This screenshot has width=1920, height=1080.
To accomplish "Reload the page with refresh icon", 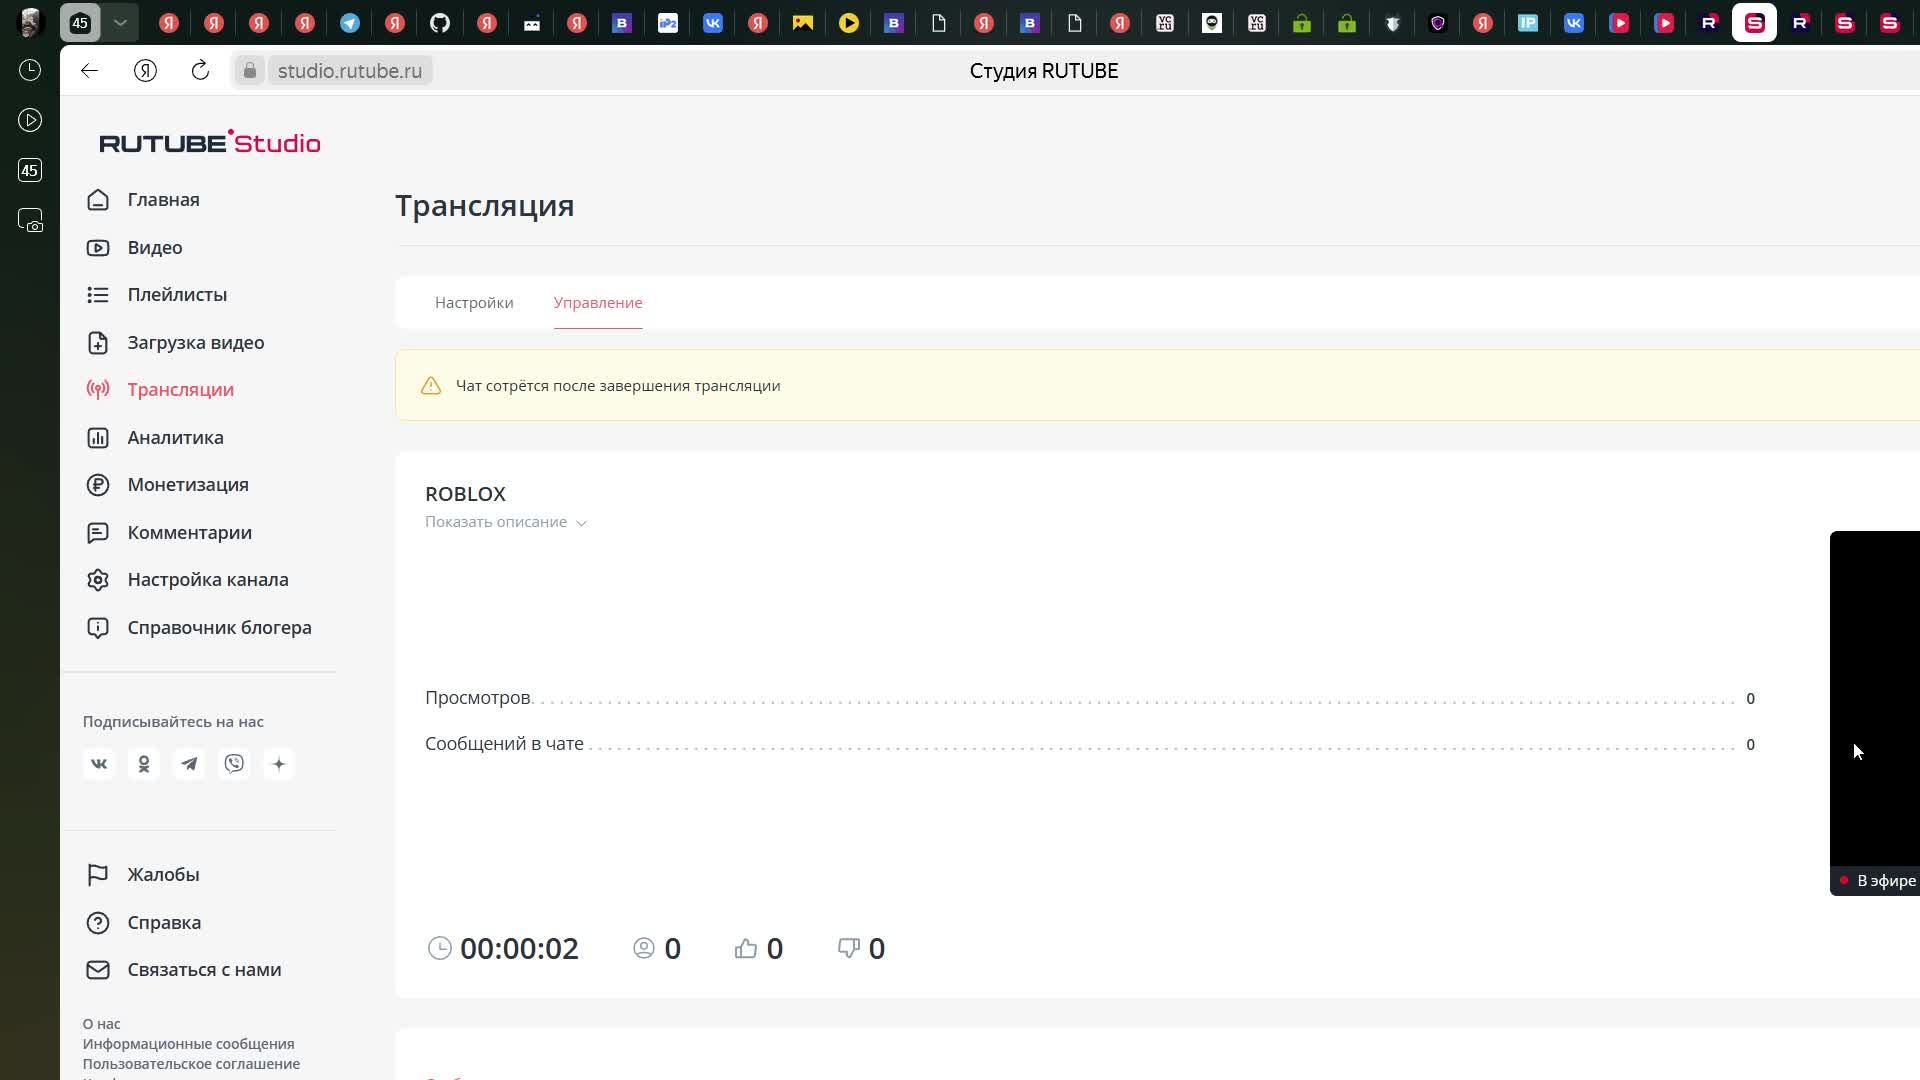I will (200, 70).
